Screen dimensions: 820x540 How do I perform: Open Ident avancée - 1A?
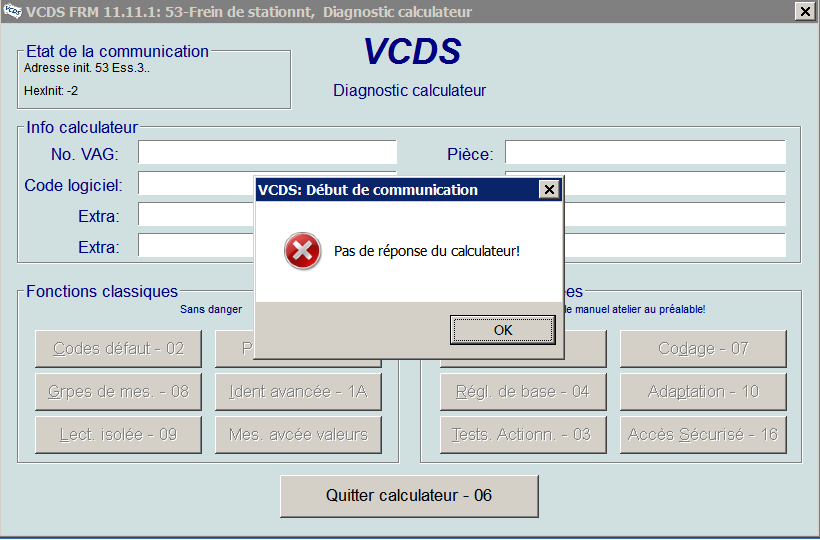pyautogui.click(x=298, y=392)
